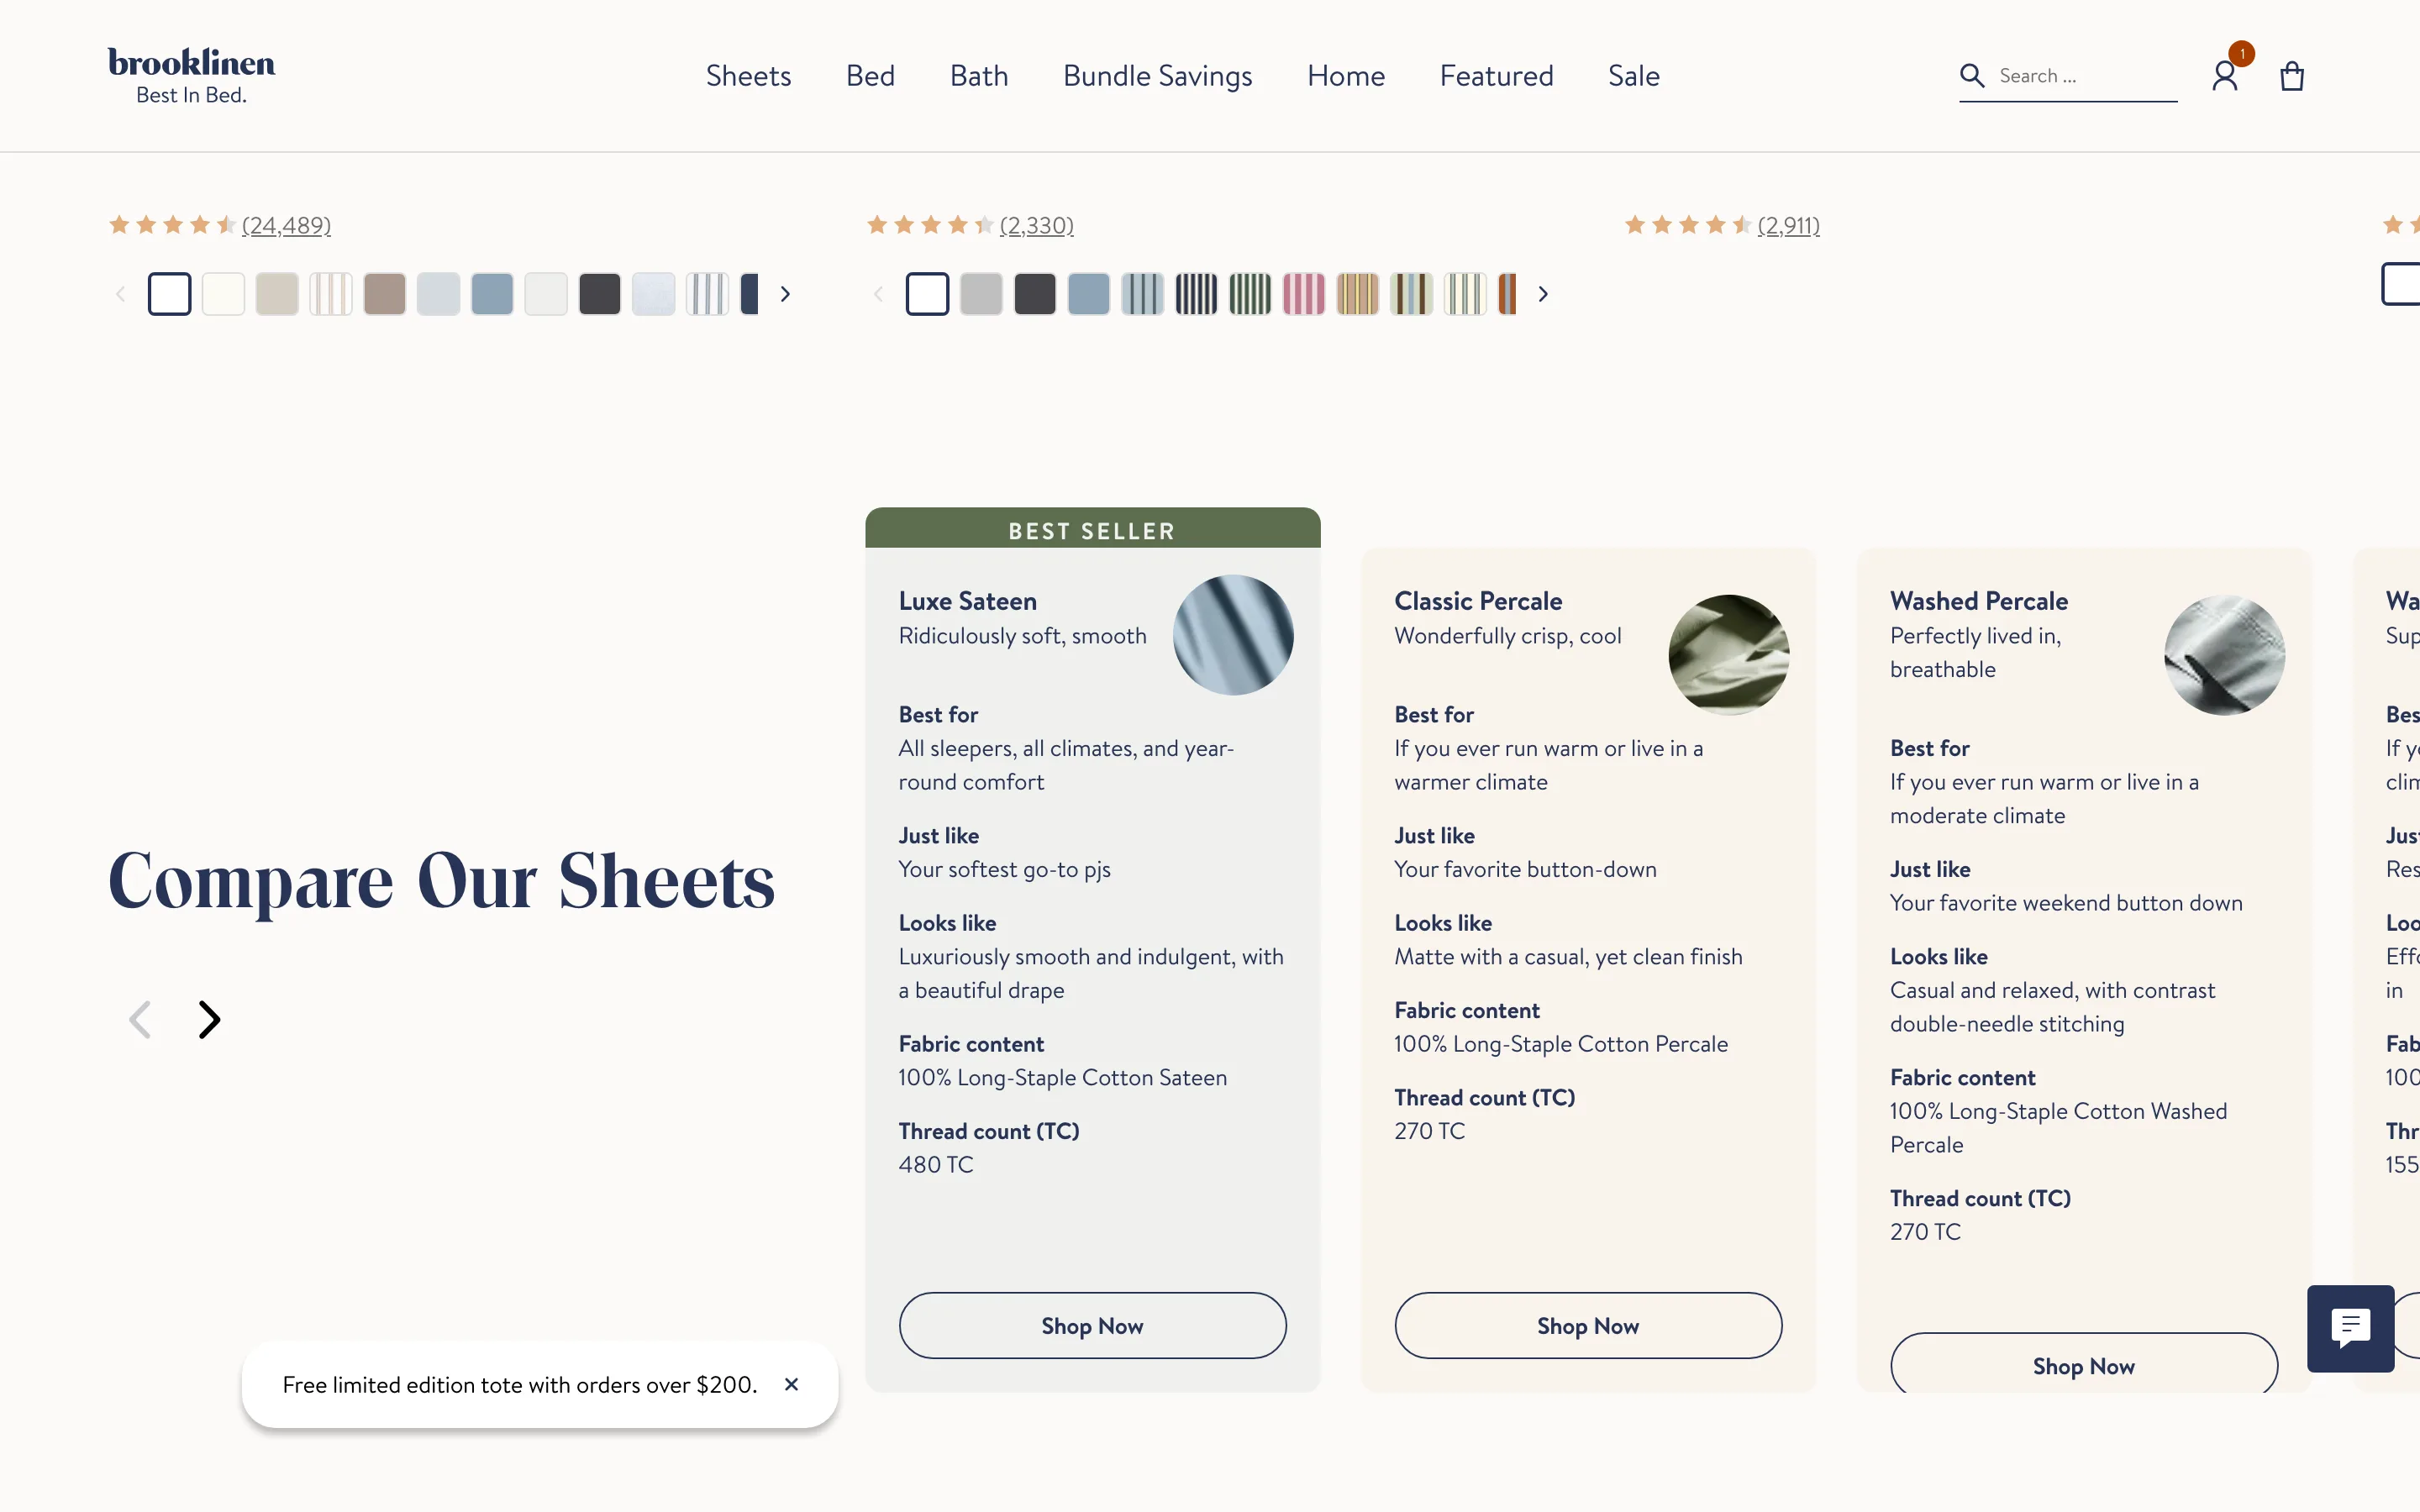Click 'Your favorite weekend button down' text
Viewport: 2420px width, 1512px height.
coord(2066,903)
